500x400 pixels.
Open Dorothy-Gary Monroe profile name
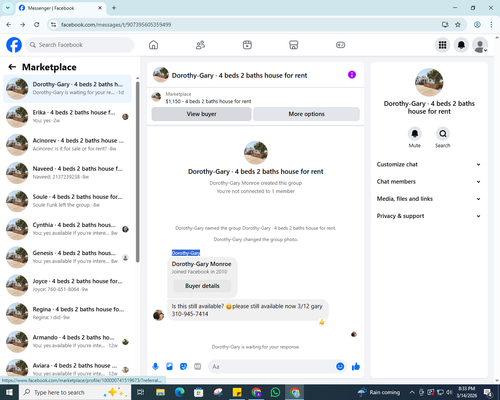click(201, 264)
